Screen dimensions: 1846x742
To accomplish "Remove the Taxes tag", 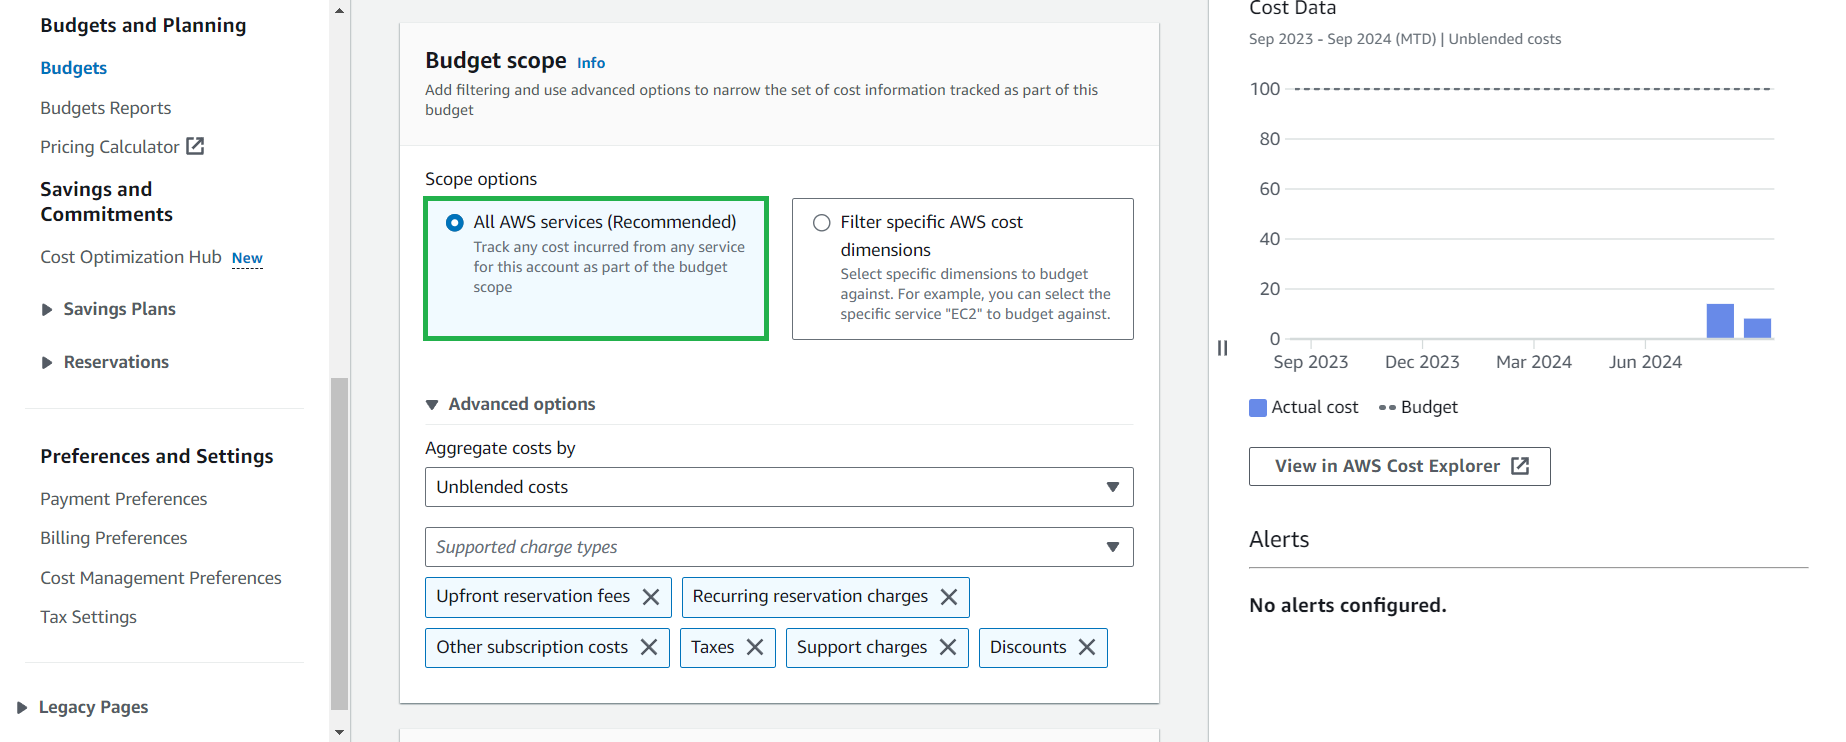I will tap(755, 647).
